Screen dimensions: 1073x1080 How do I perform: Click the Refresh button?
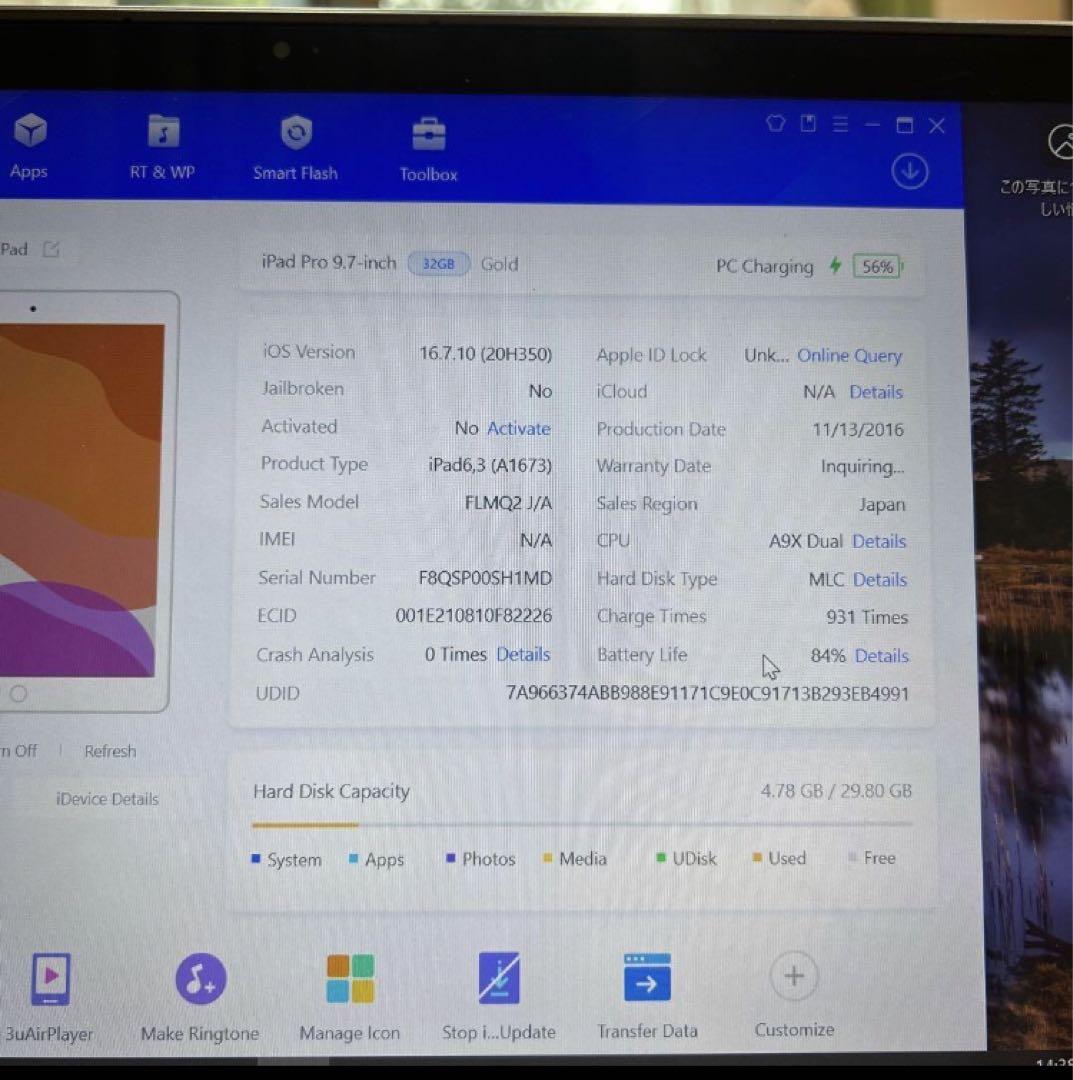click(x=110, y=751)
